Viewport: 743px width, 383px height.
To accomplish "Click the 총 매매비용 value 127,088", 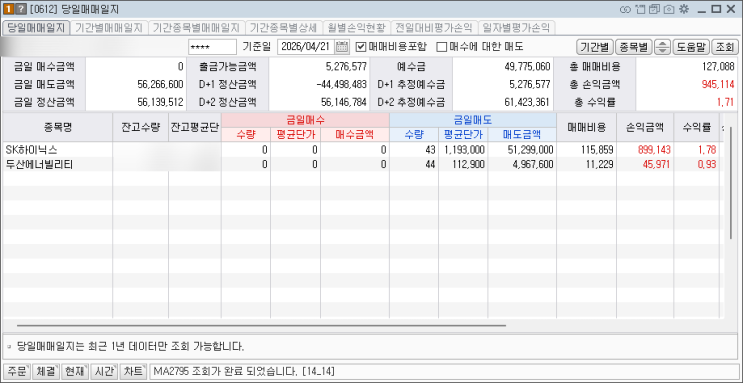I will 717,66.
